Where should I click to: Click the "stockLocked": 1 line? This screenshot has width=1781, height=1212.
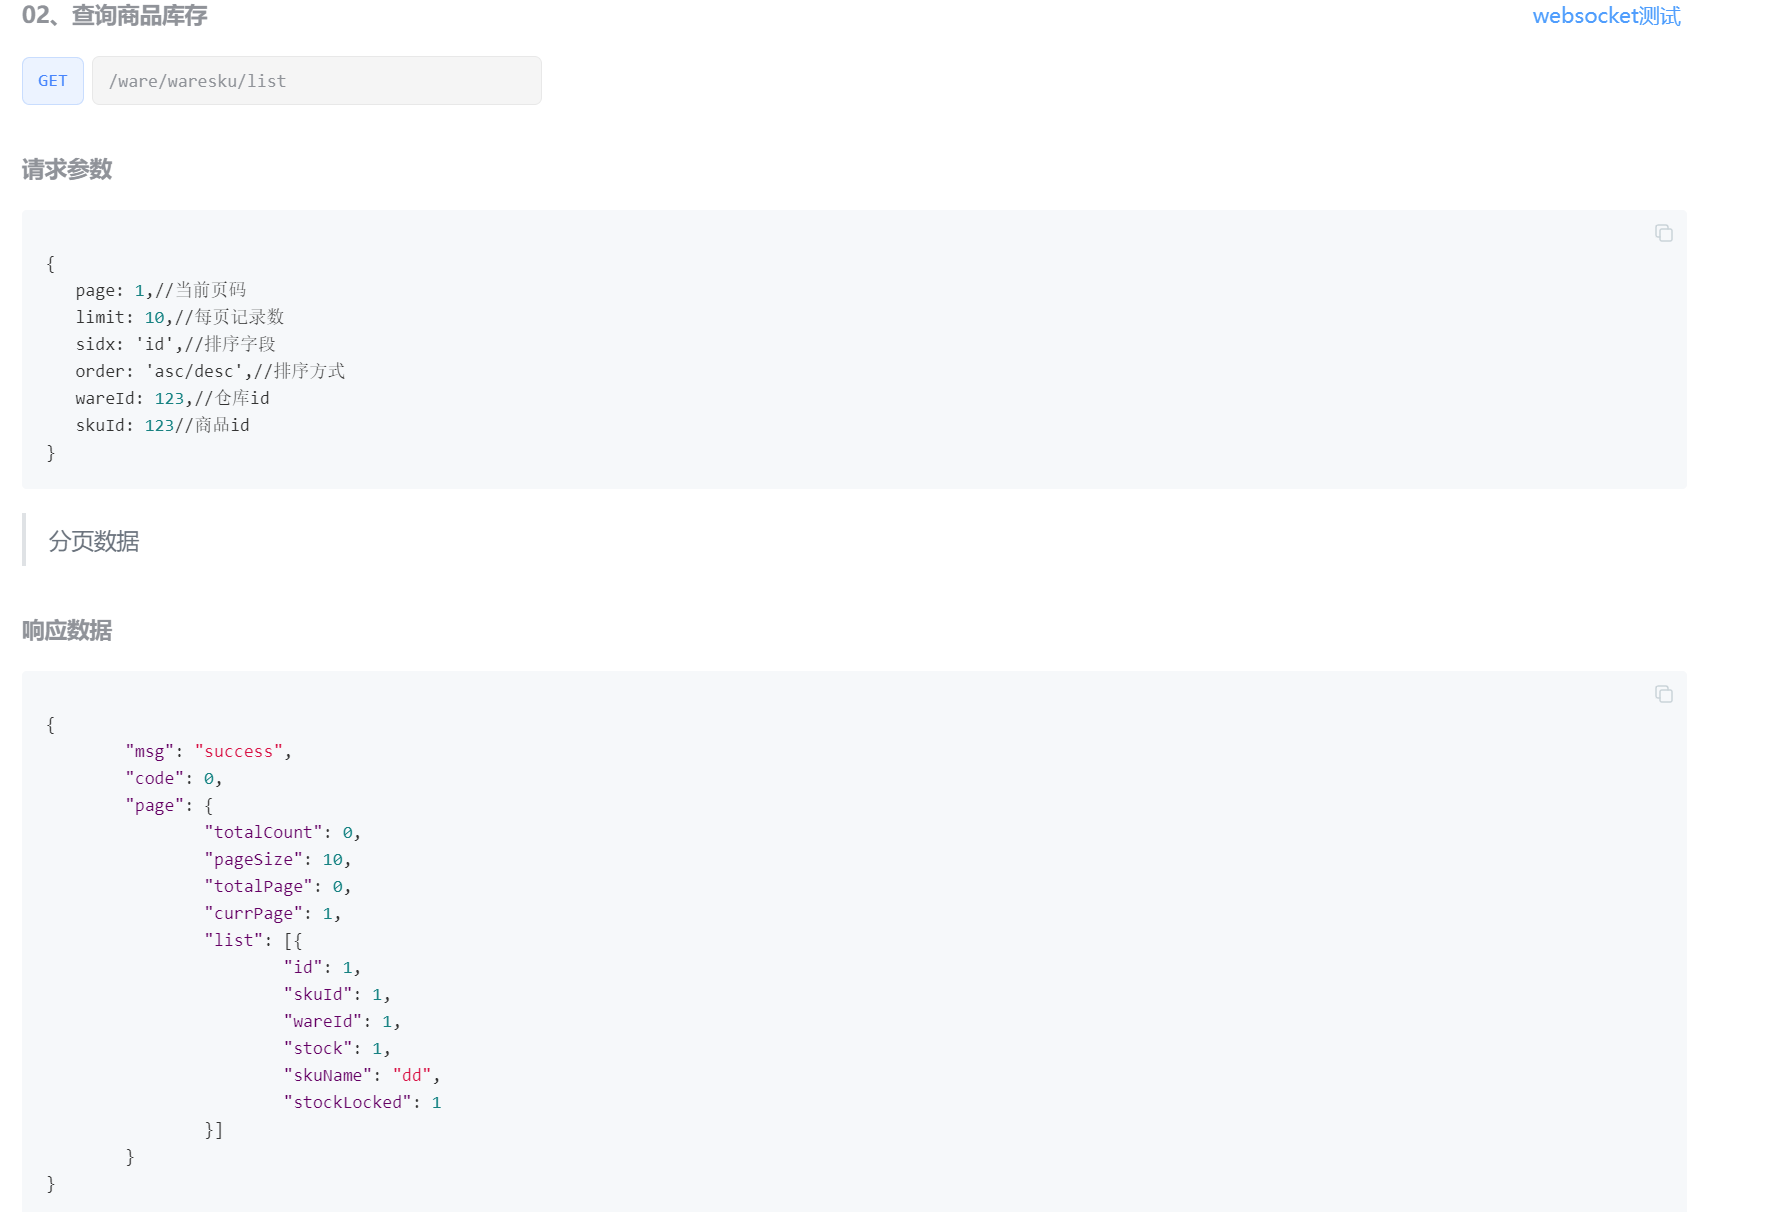click(x=363, y=1102)
